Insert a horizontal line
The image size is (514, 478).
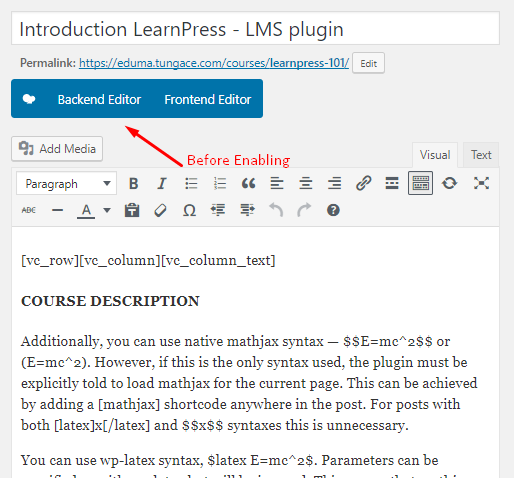pos(57,210)
